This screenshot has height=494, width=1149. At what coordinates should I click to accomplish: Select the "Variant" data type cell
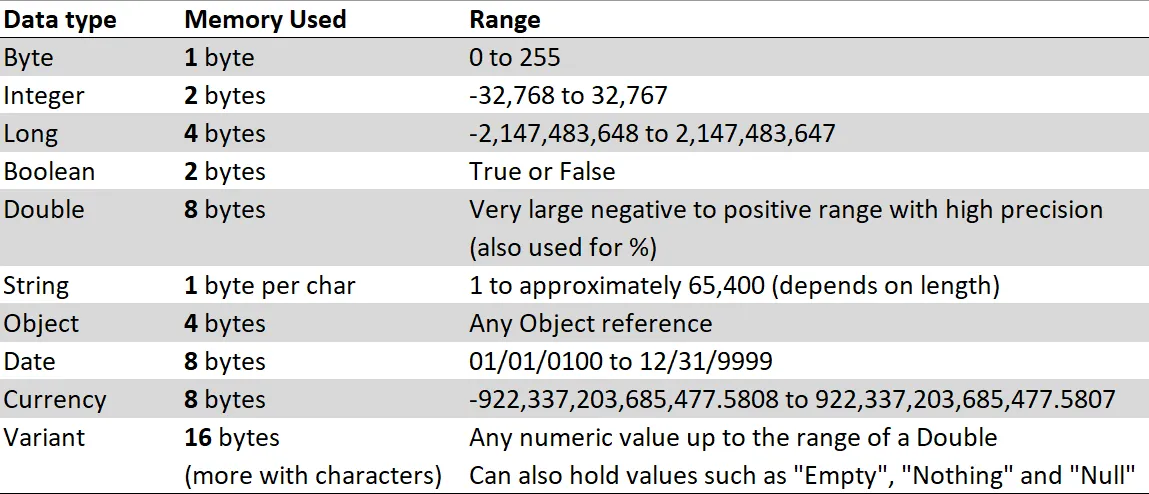coord(45,438)
